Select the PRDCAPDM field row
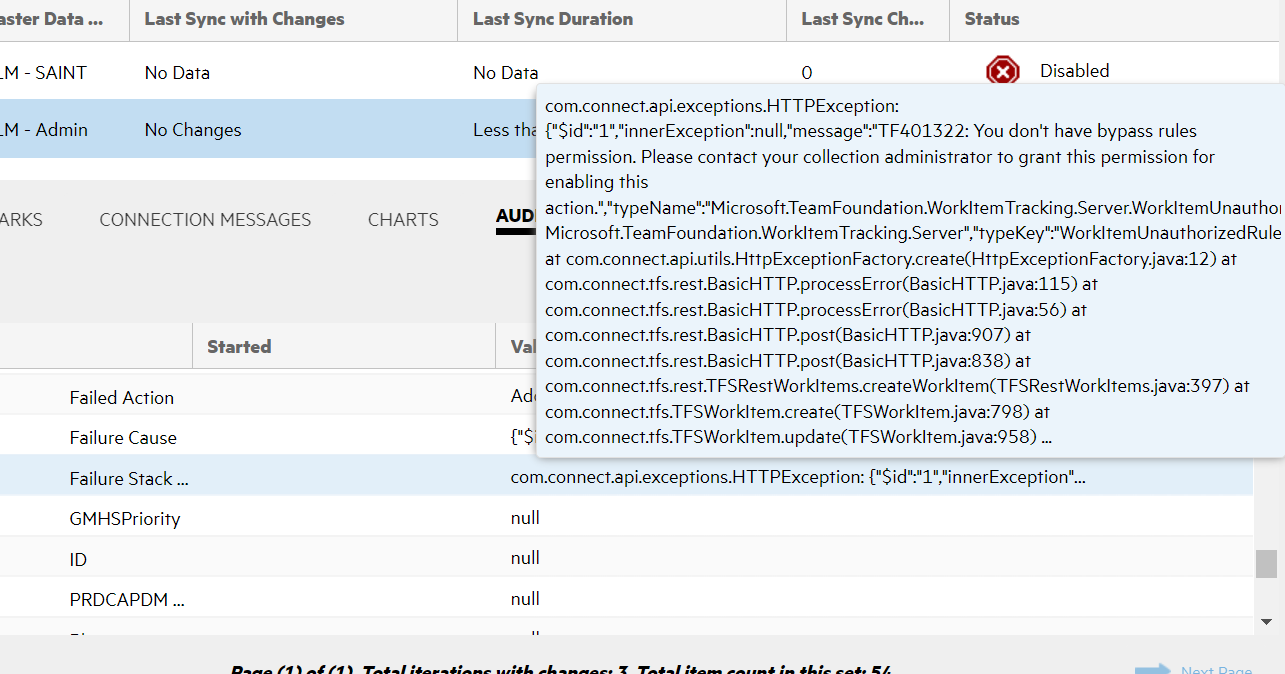Screen dimensions: 1285x674 pos(126,600)
